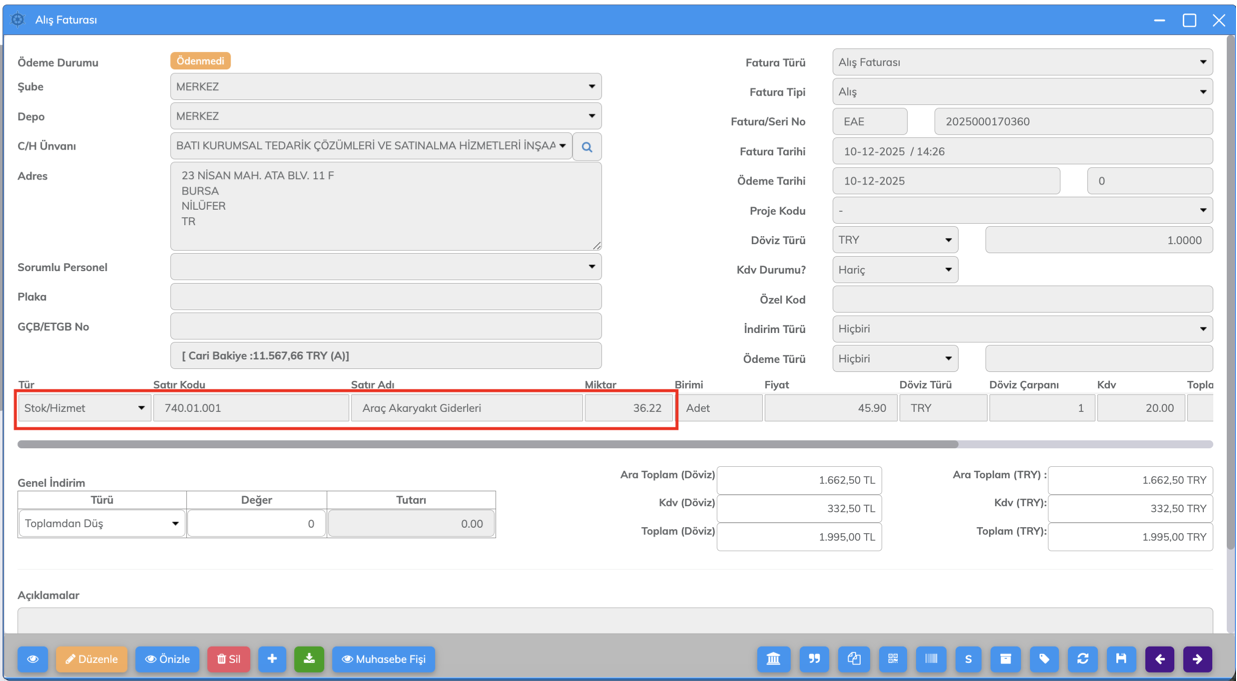Click the QR code icon button
1237x681 pixels.
(893, 659)
